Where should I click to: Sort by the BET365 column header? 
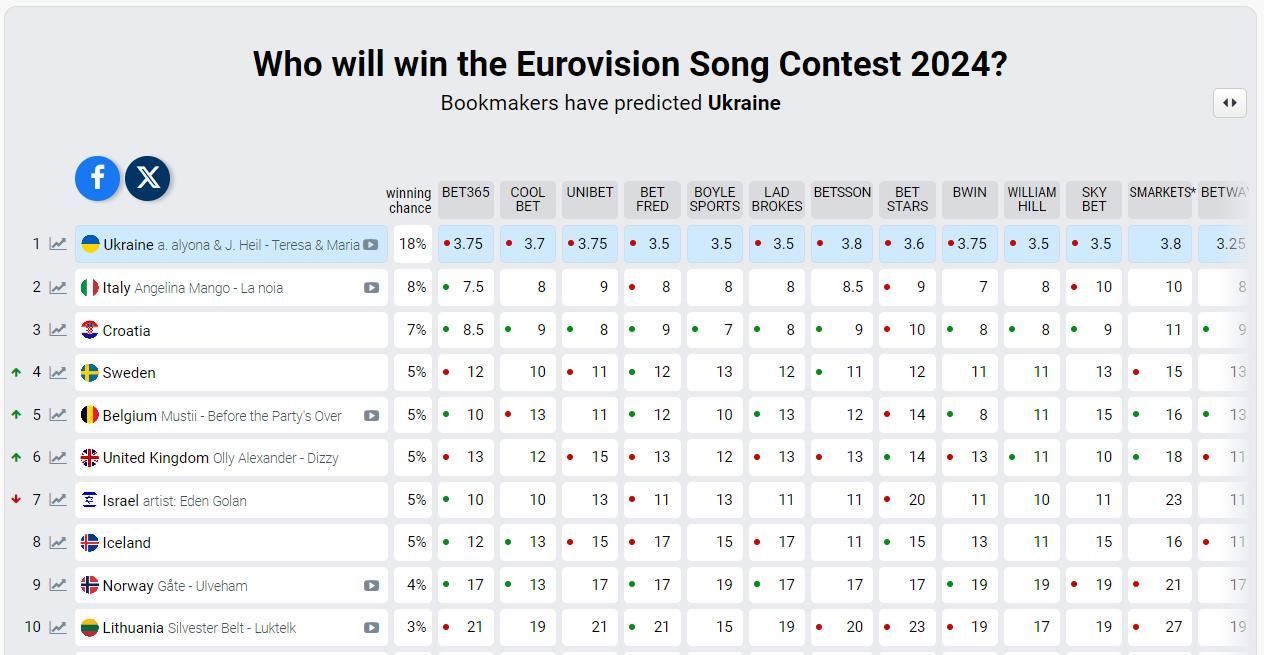click(x=465, y=193)
